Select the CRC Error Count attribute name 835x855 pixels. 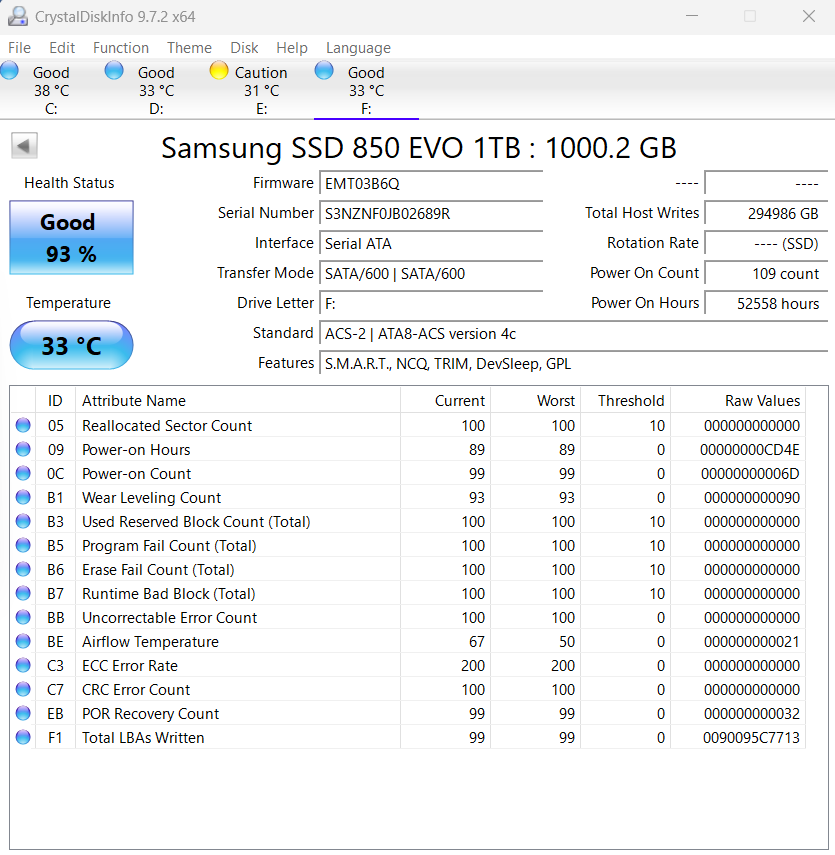(136, 689)
